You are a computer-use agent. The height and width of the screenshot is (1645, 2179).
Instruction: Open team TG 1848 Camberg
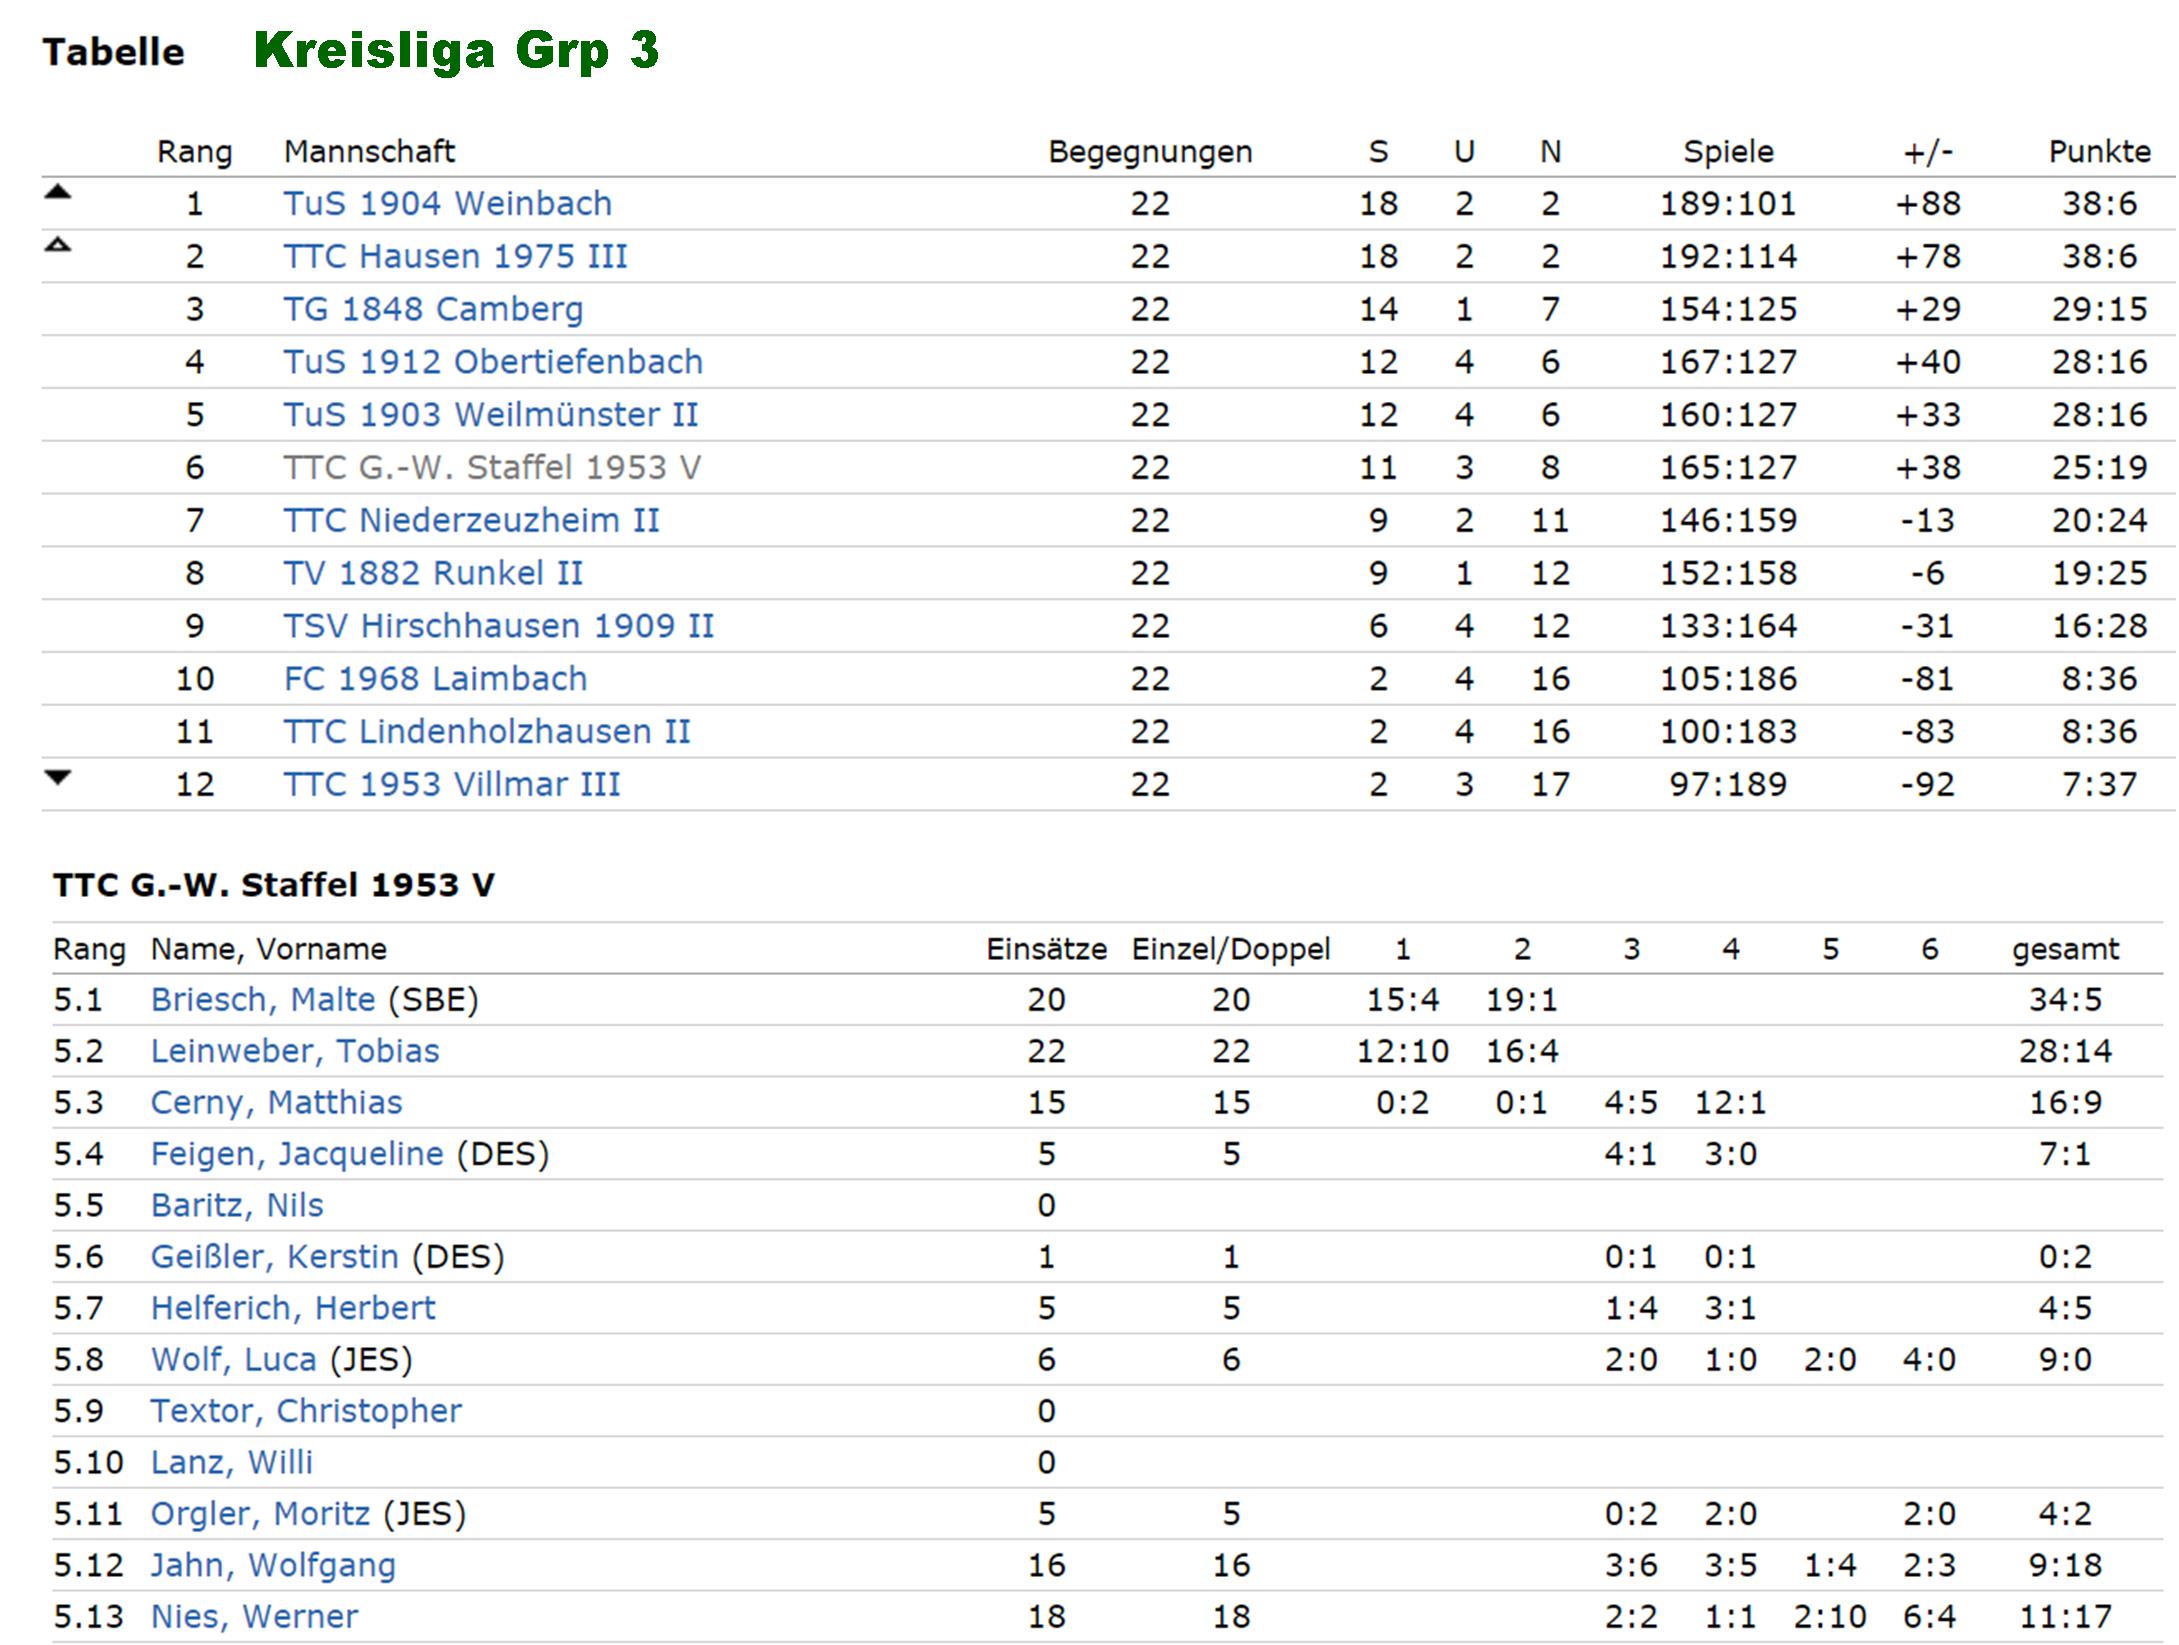click(x=433, y=310)
